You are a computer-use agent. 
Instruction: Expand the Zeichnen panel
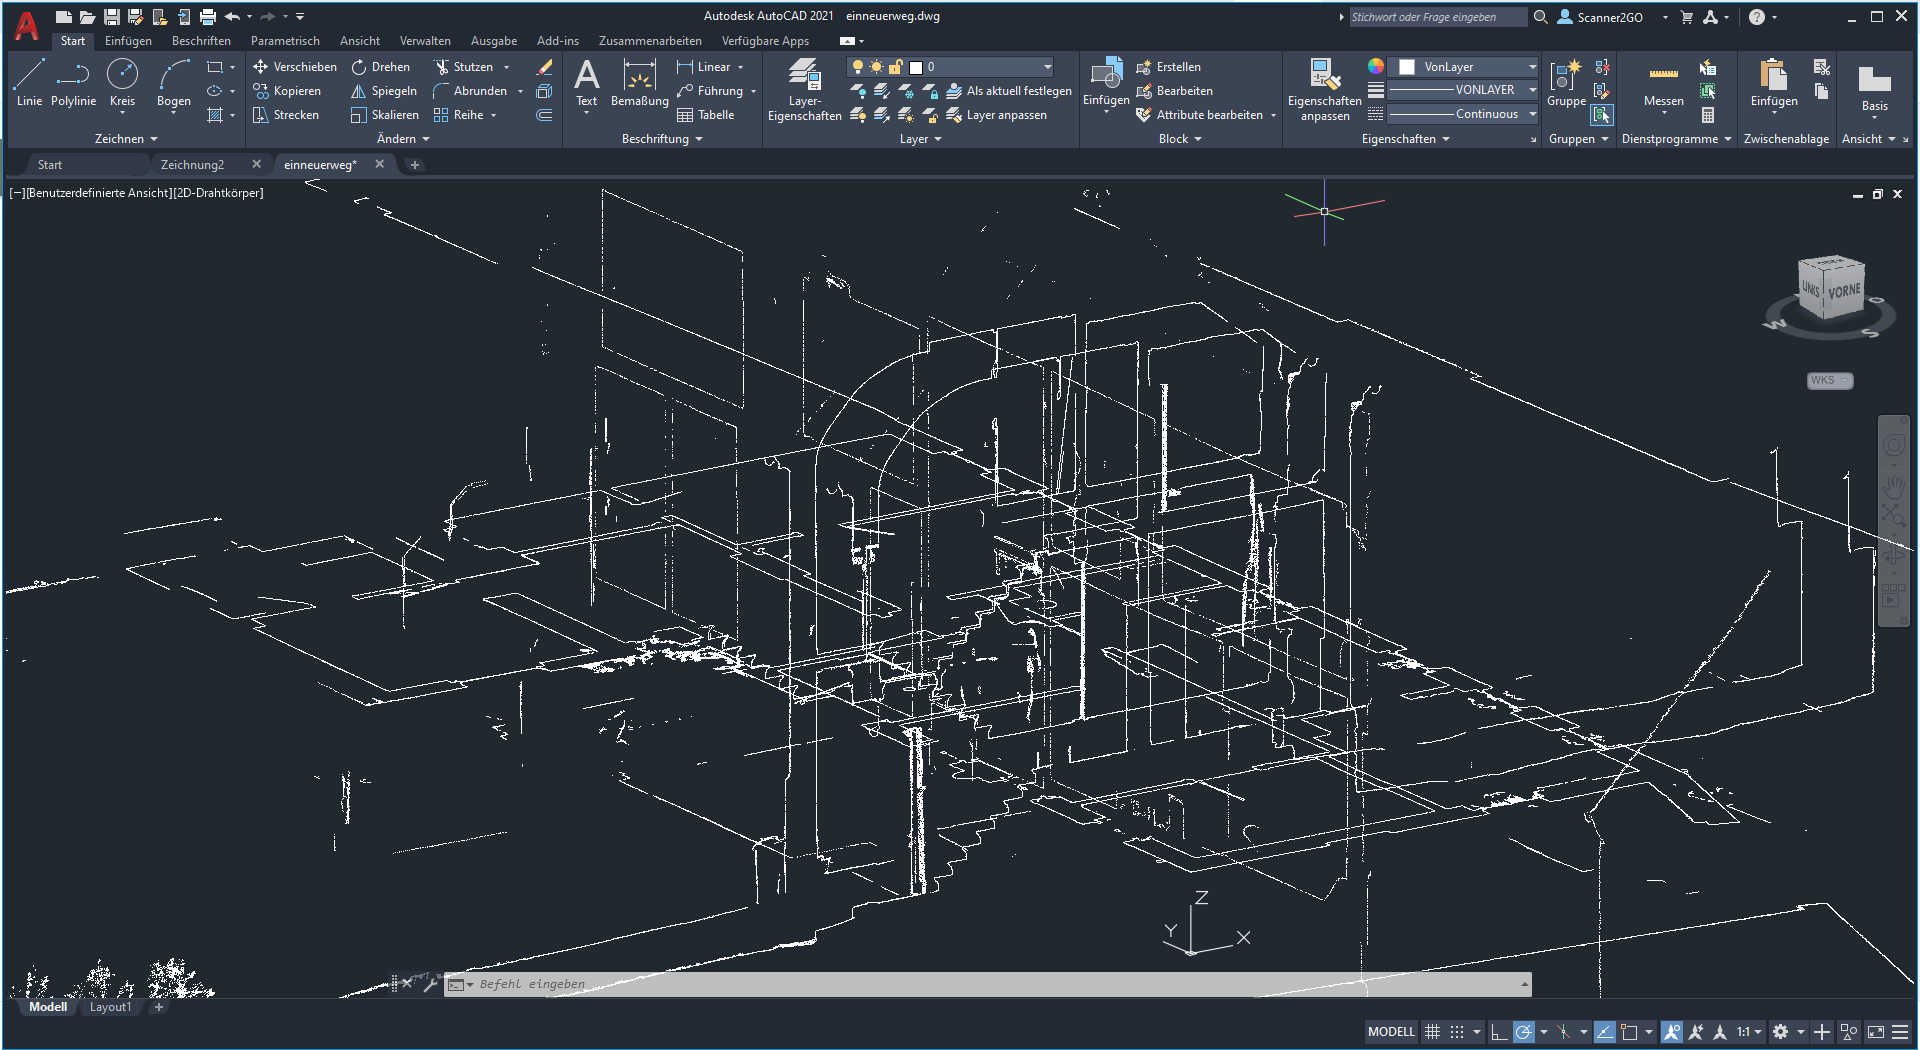click(x=126, y=139)
